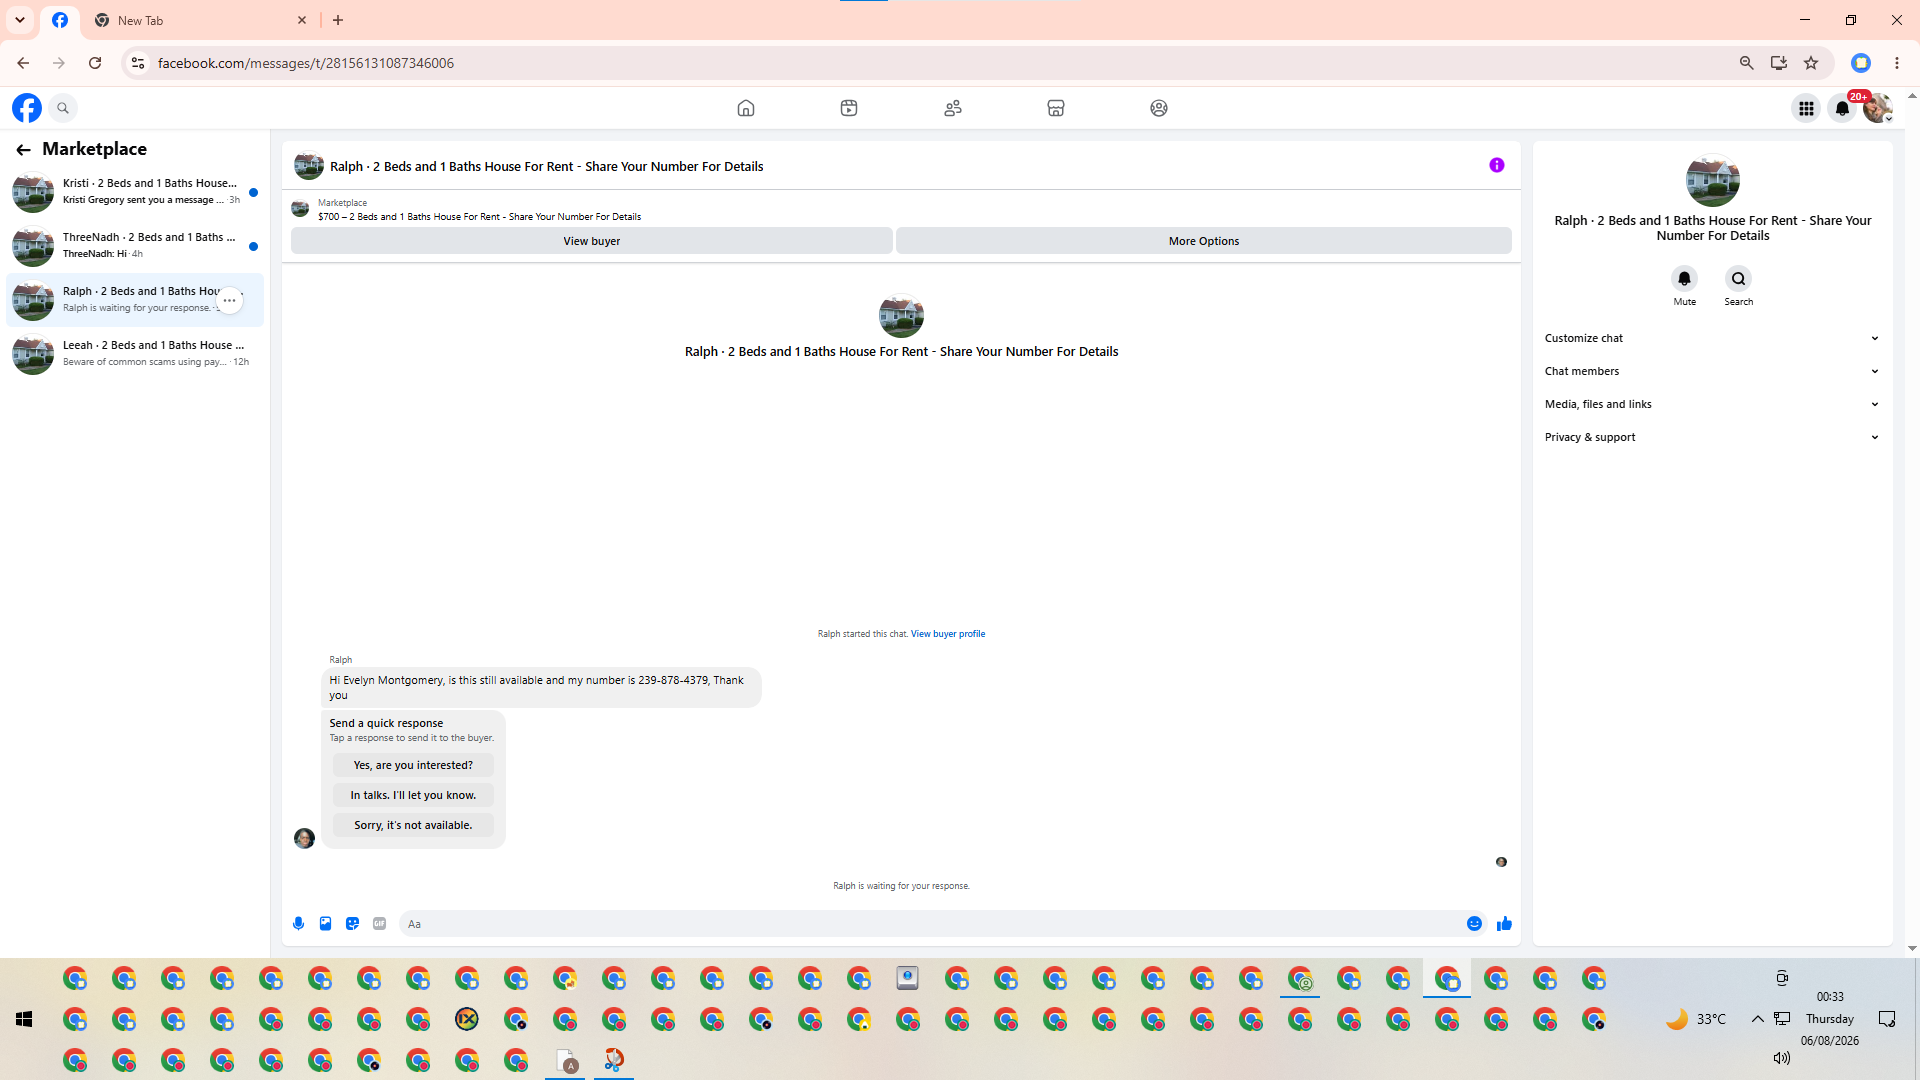This screenshot has width=1920, height=1080.
Task: Switch to the New Tab browser tab
Action: [200, 21]
